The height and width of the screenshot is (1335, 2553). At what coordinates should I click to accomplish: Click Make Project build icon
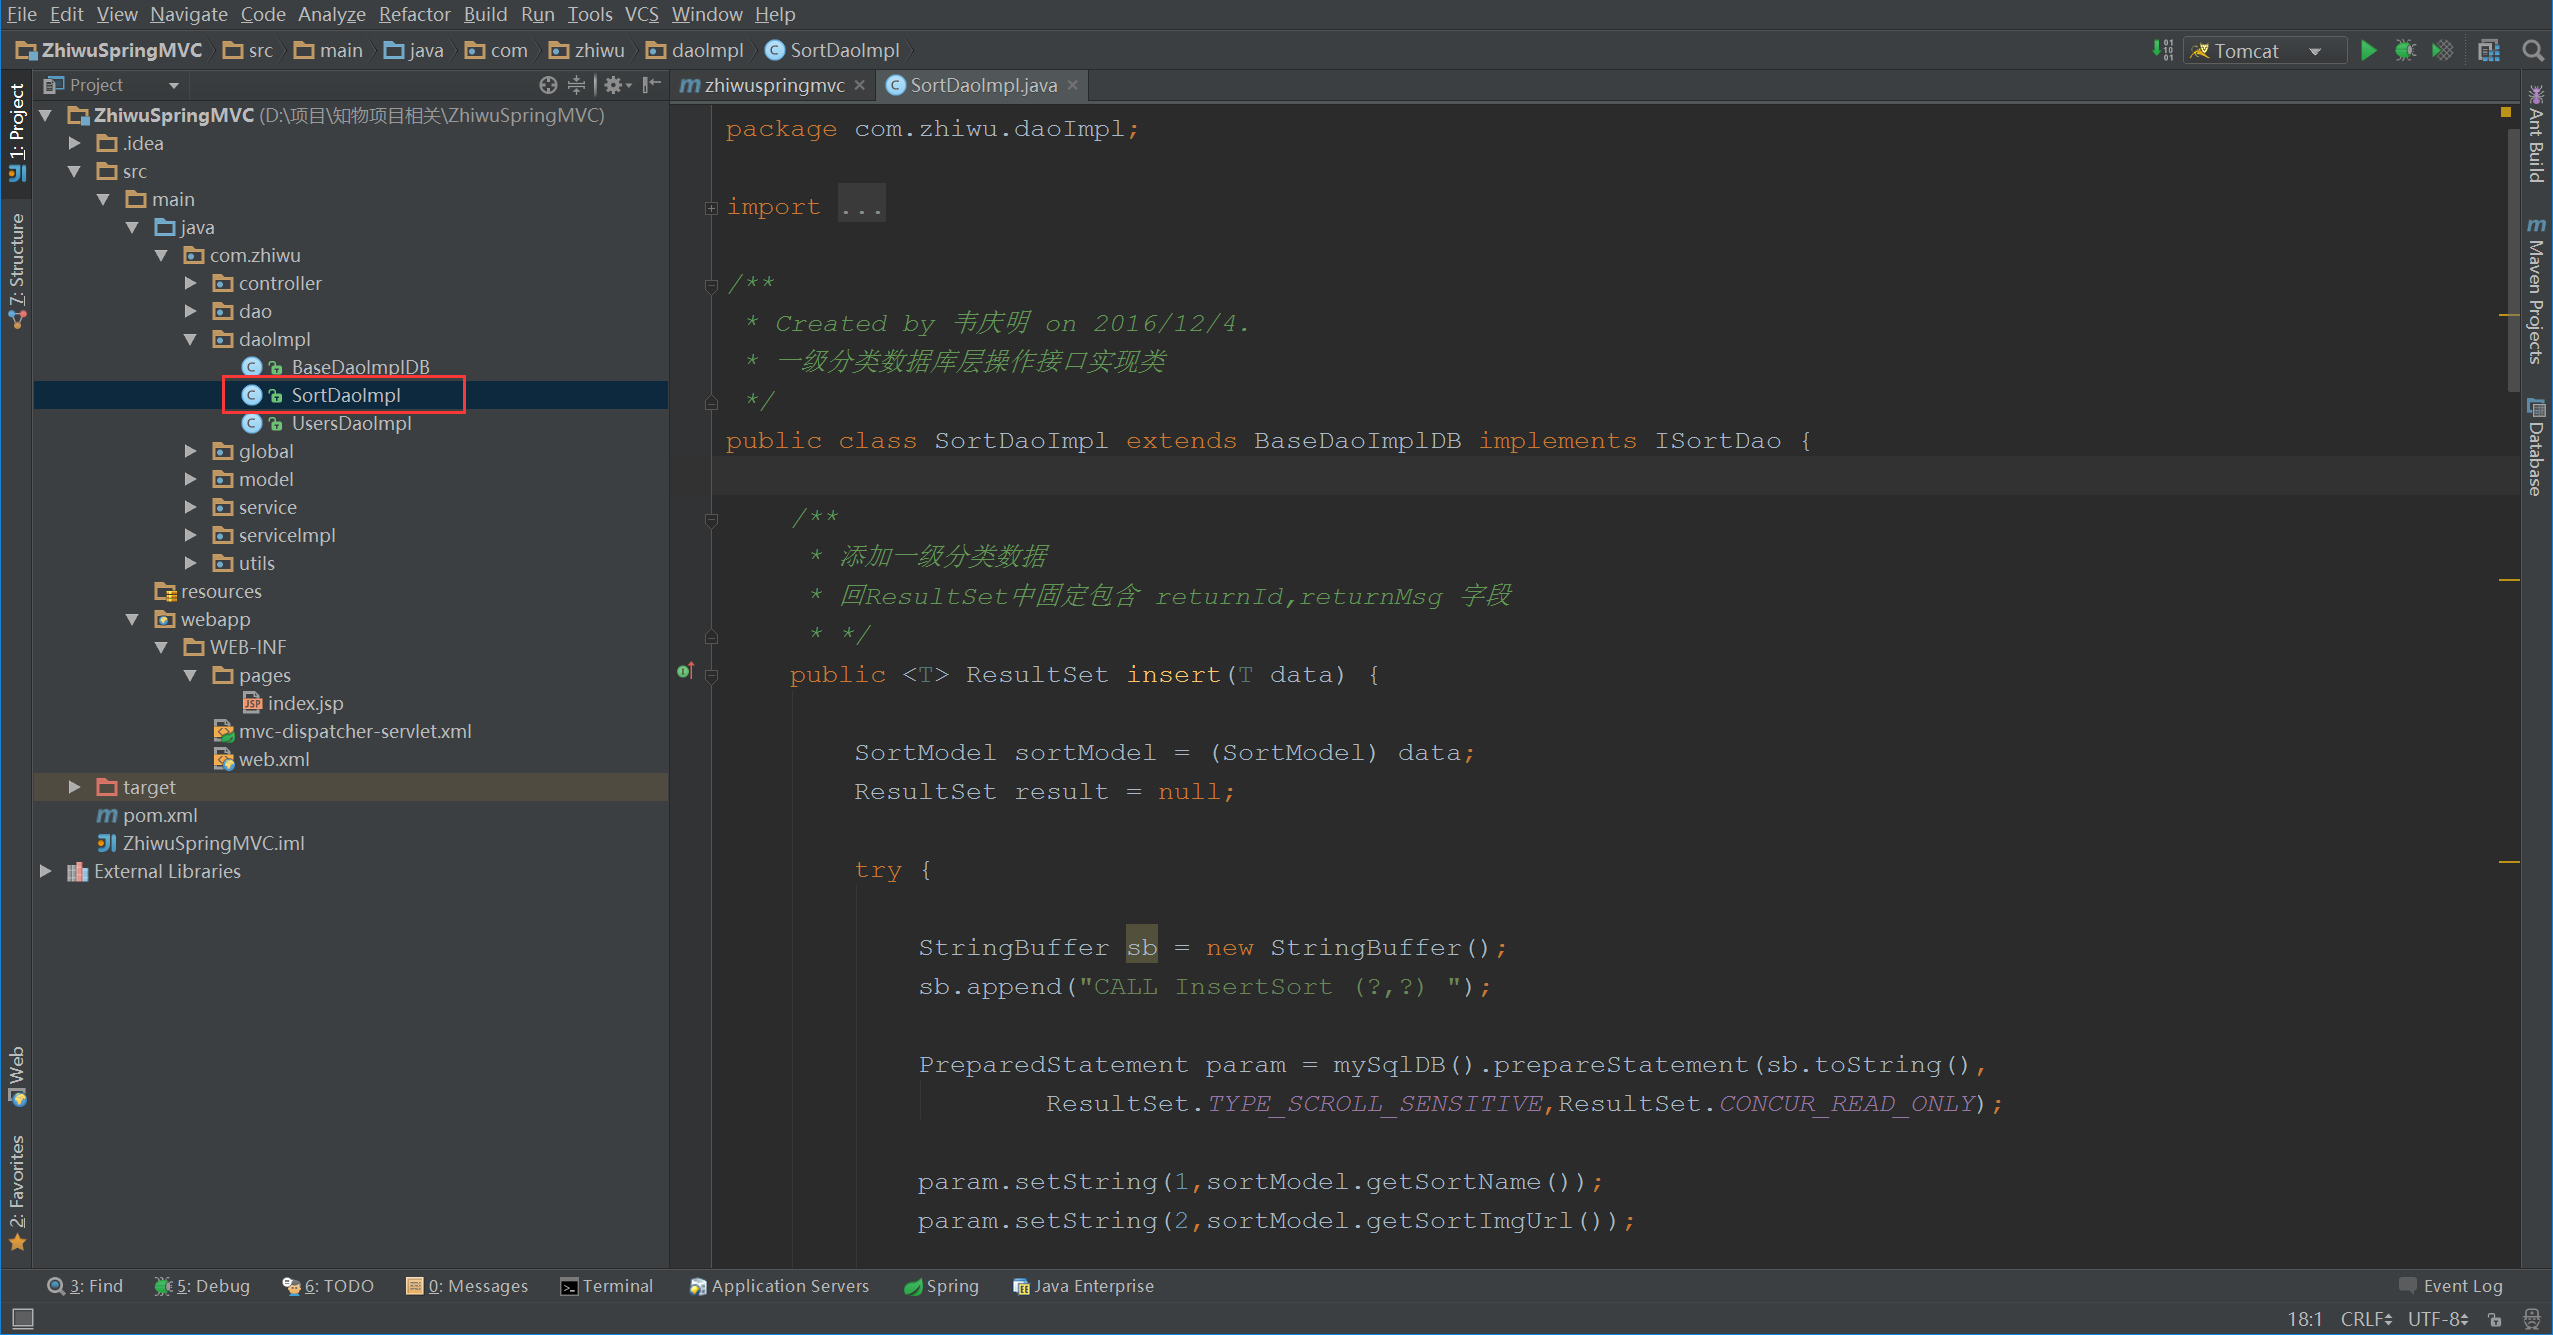[2163, 50]
